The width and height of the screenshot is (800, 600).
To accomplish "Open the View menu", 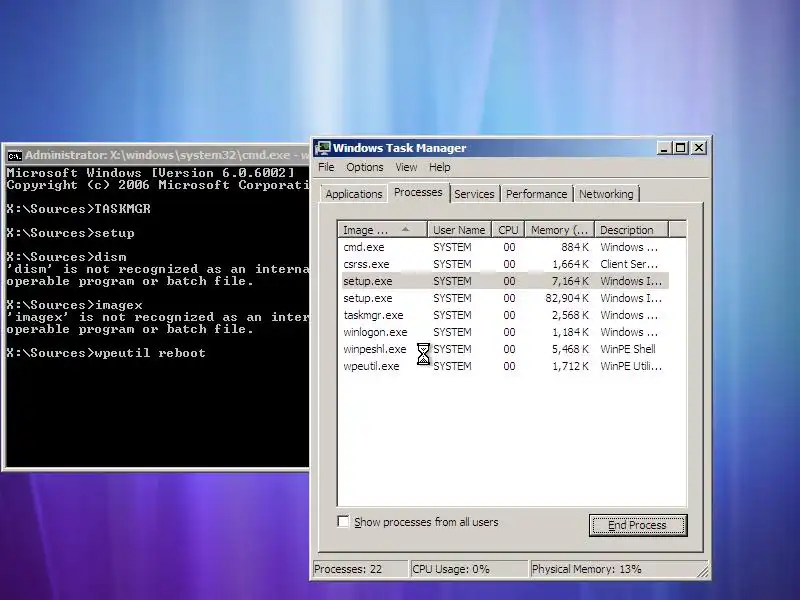I will [x=406, y=167].
